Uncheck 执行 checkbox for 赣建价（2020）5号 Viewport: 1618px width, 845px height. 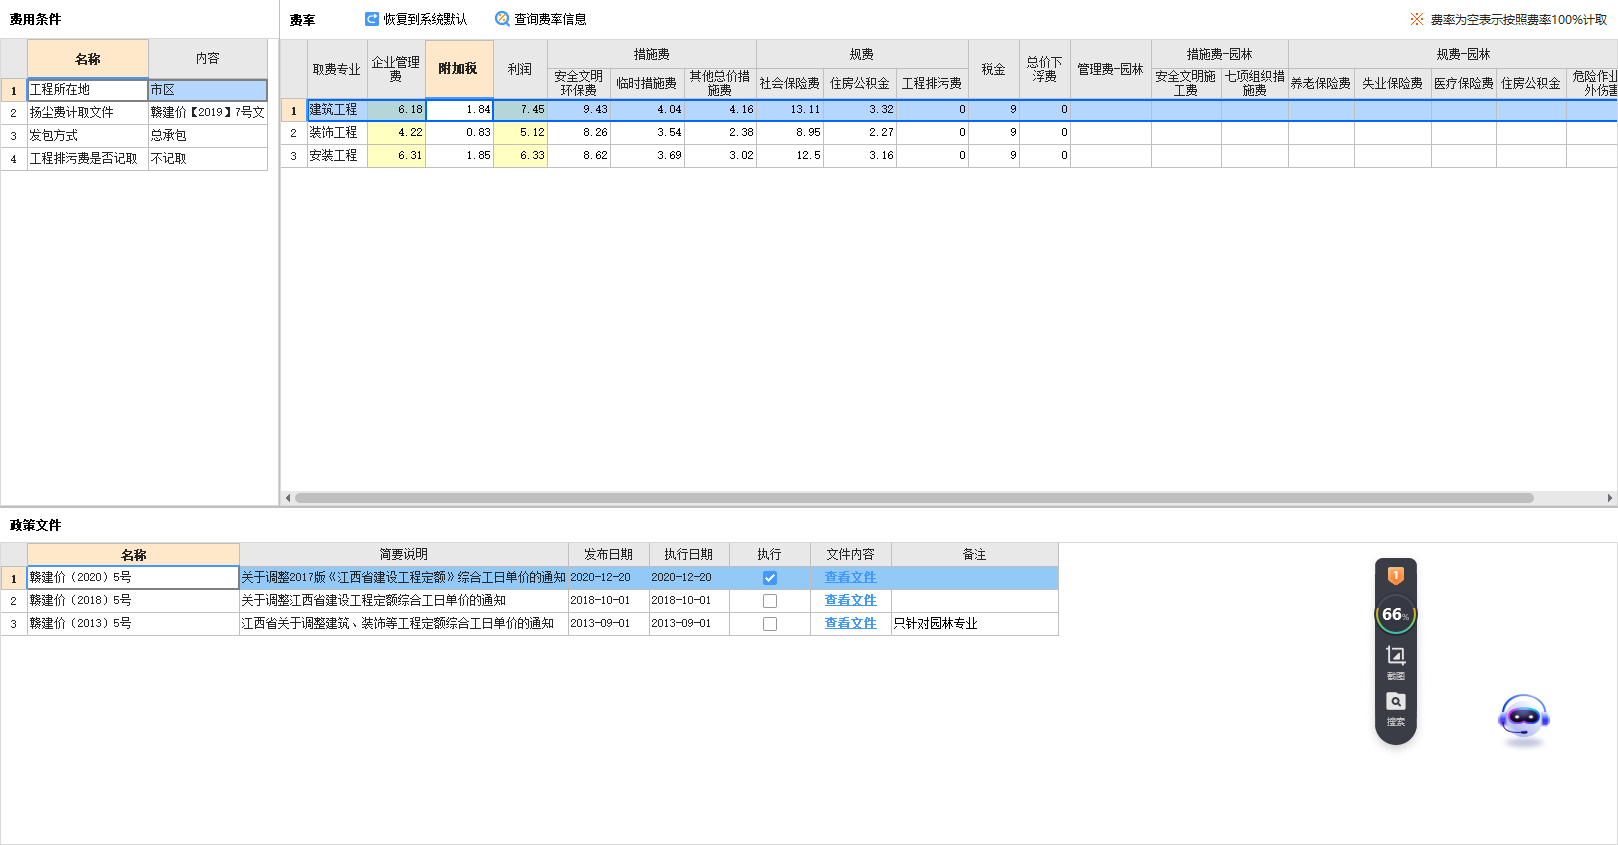click(770, 578)
